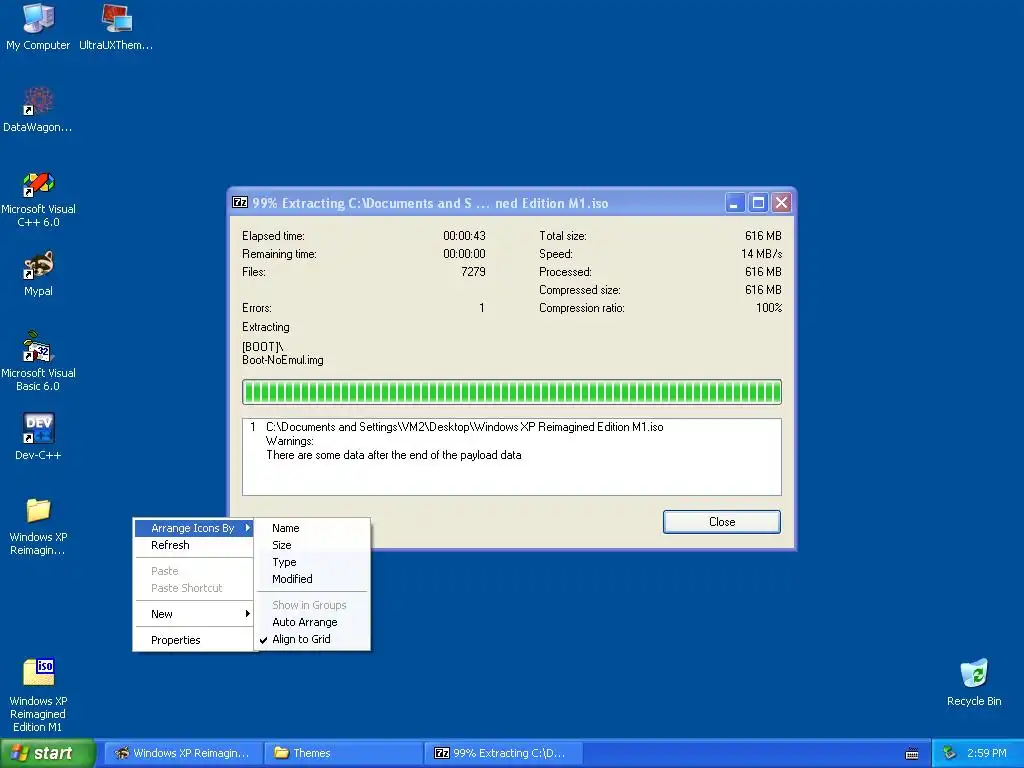Click the Compression ratio value 100%

[769, 308]
